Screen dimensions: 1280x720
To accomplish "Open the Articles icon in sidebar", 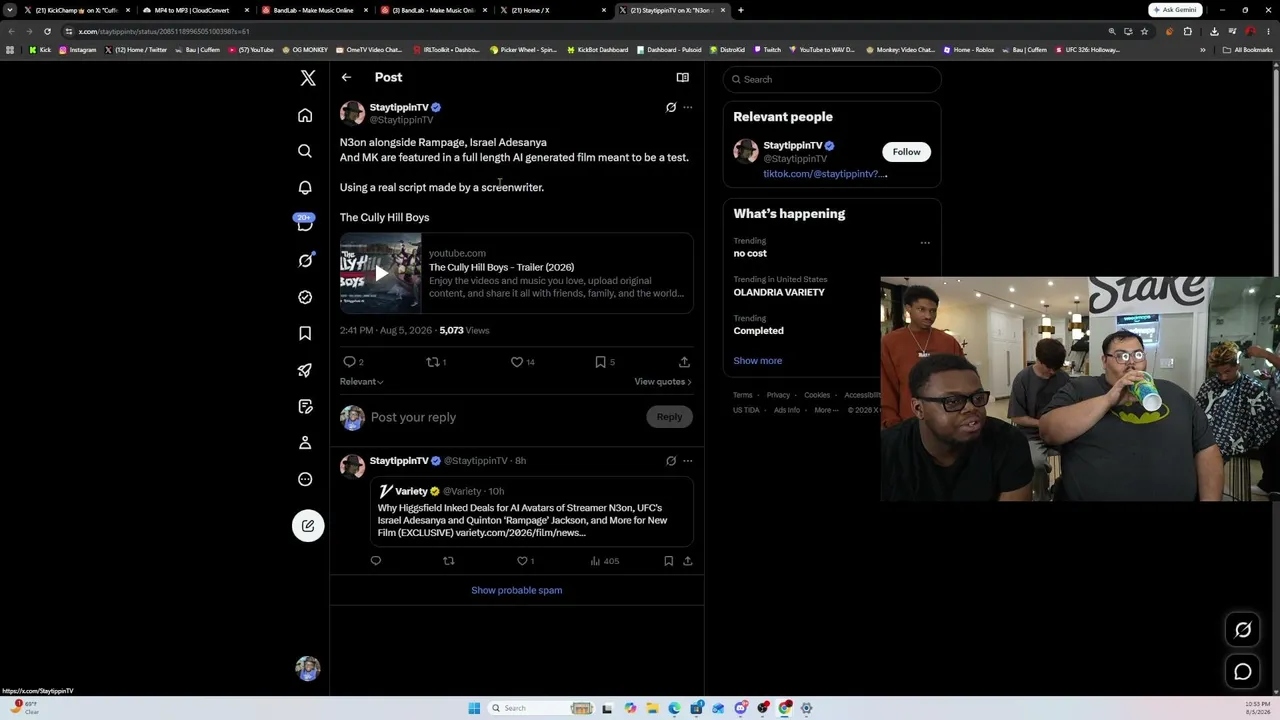I will click(x=305, y=406).
